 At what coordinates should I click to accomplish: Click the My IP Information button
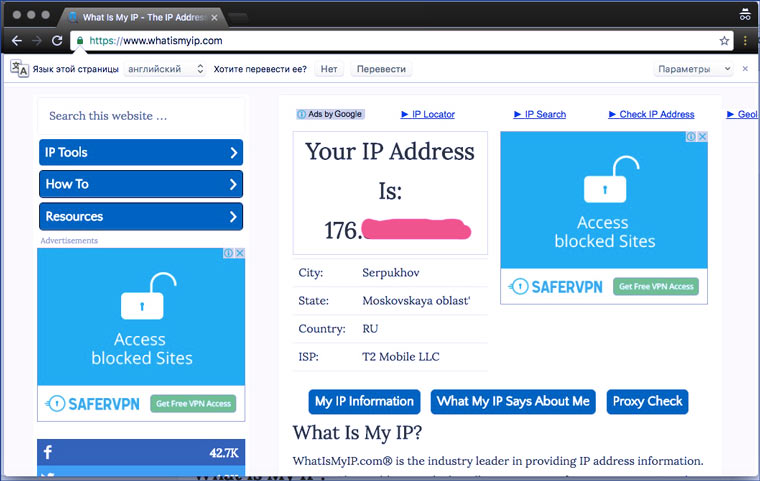[364, 401]
